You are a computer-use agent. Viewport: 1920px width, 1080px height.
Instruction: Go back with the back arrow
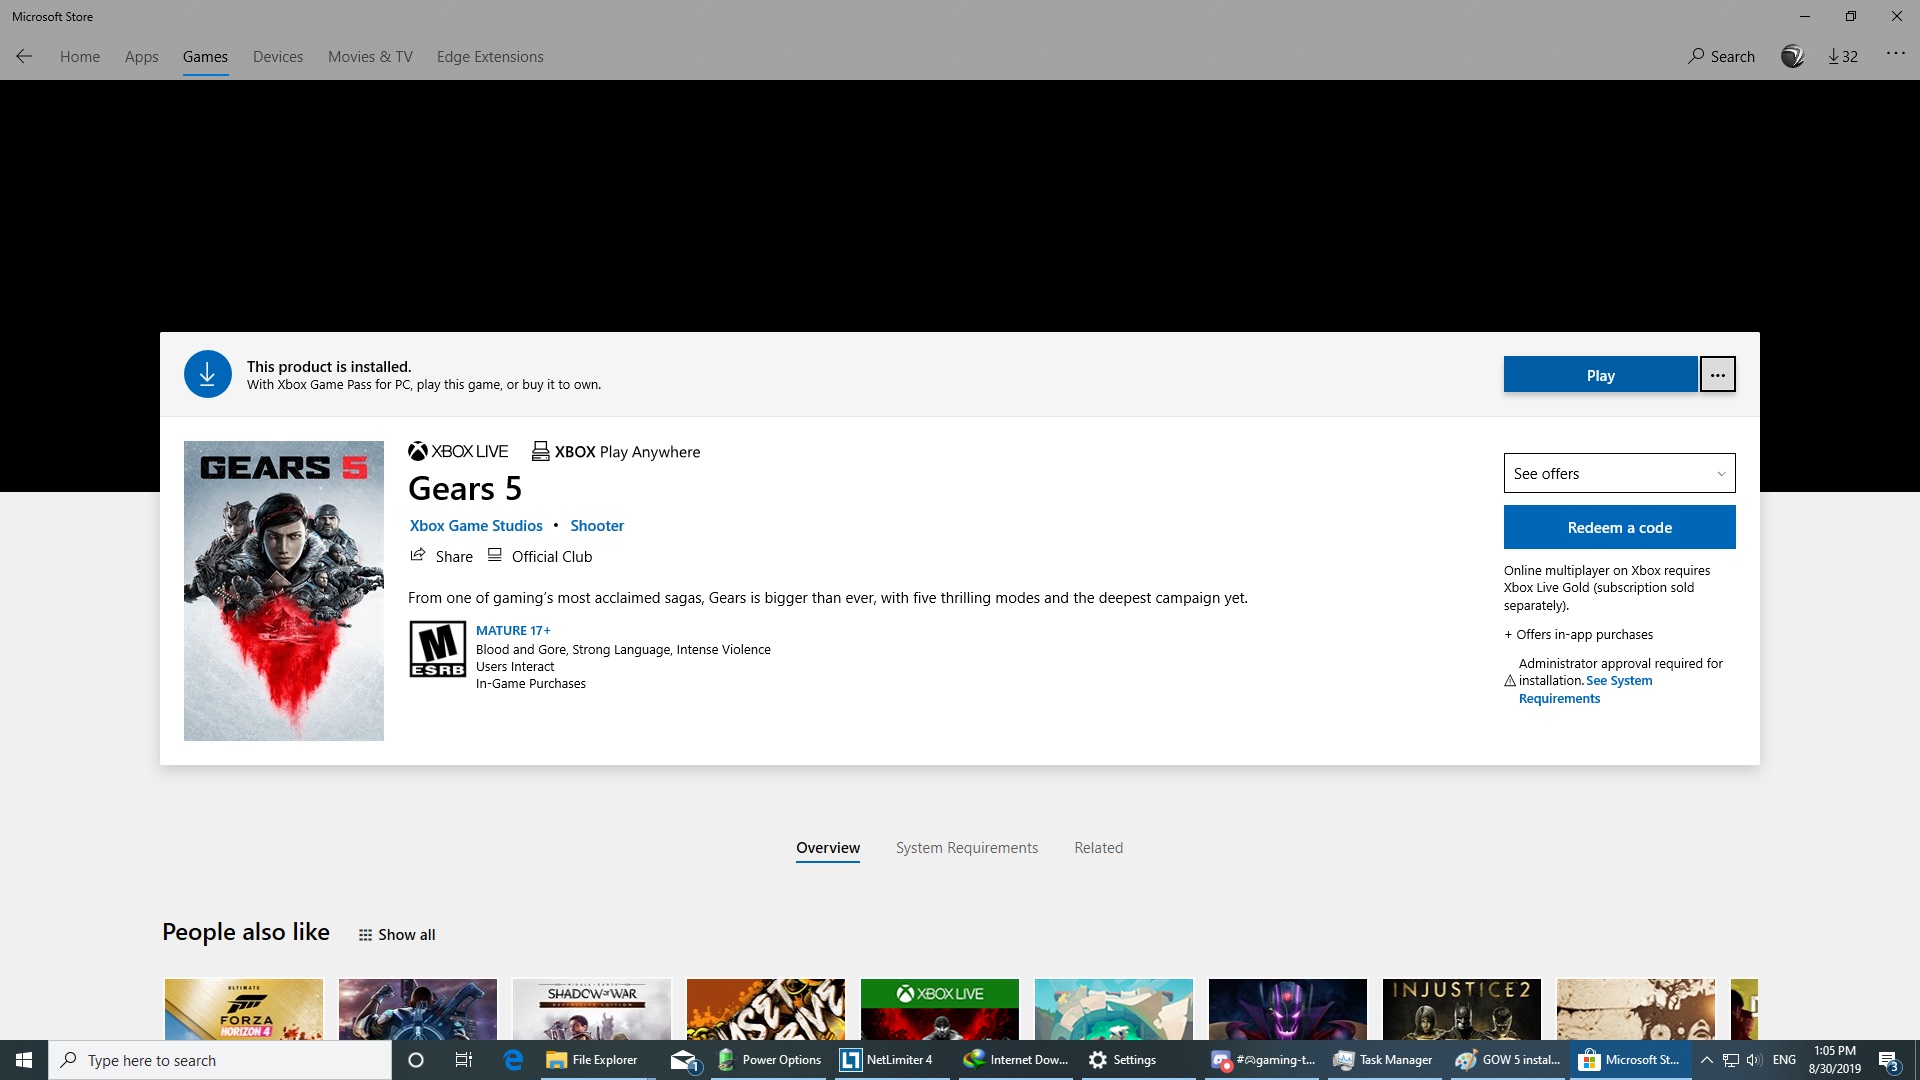coord(24,56)
